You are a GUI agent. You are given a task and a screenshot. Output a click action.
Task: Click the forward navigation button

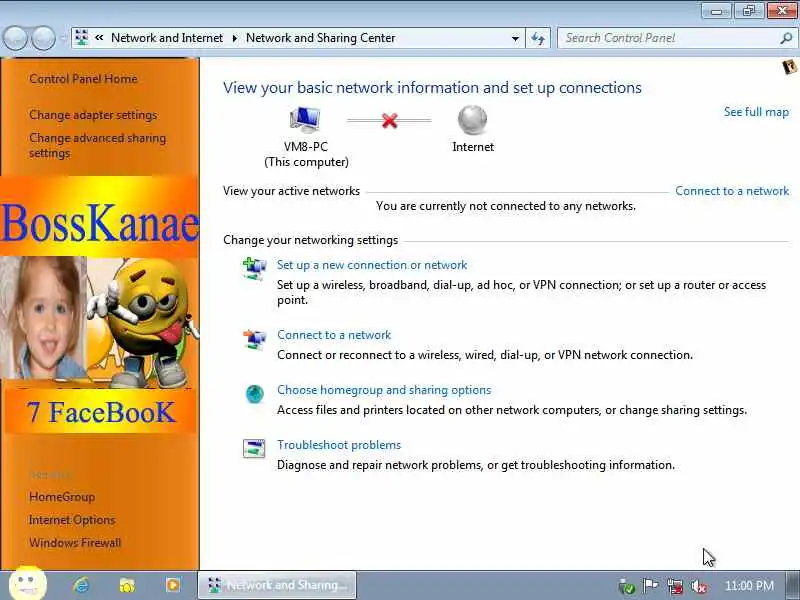(43, 38)
